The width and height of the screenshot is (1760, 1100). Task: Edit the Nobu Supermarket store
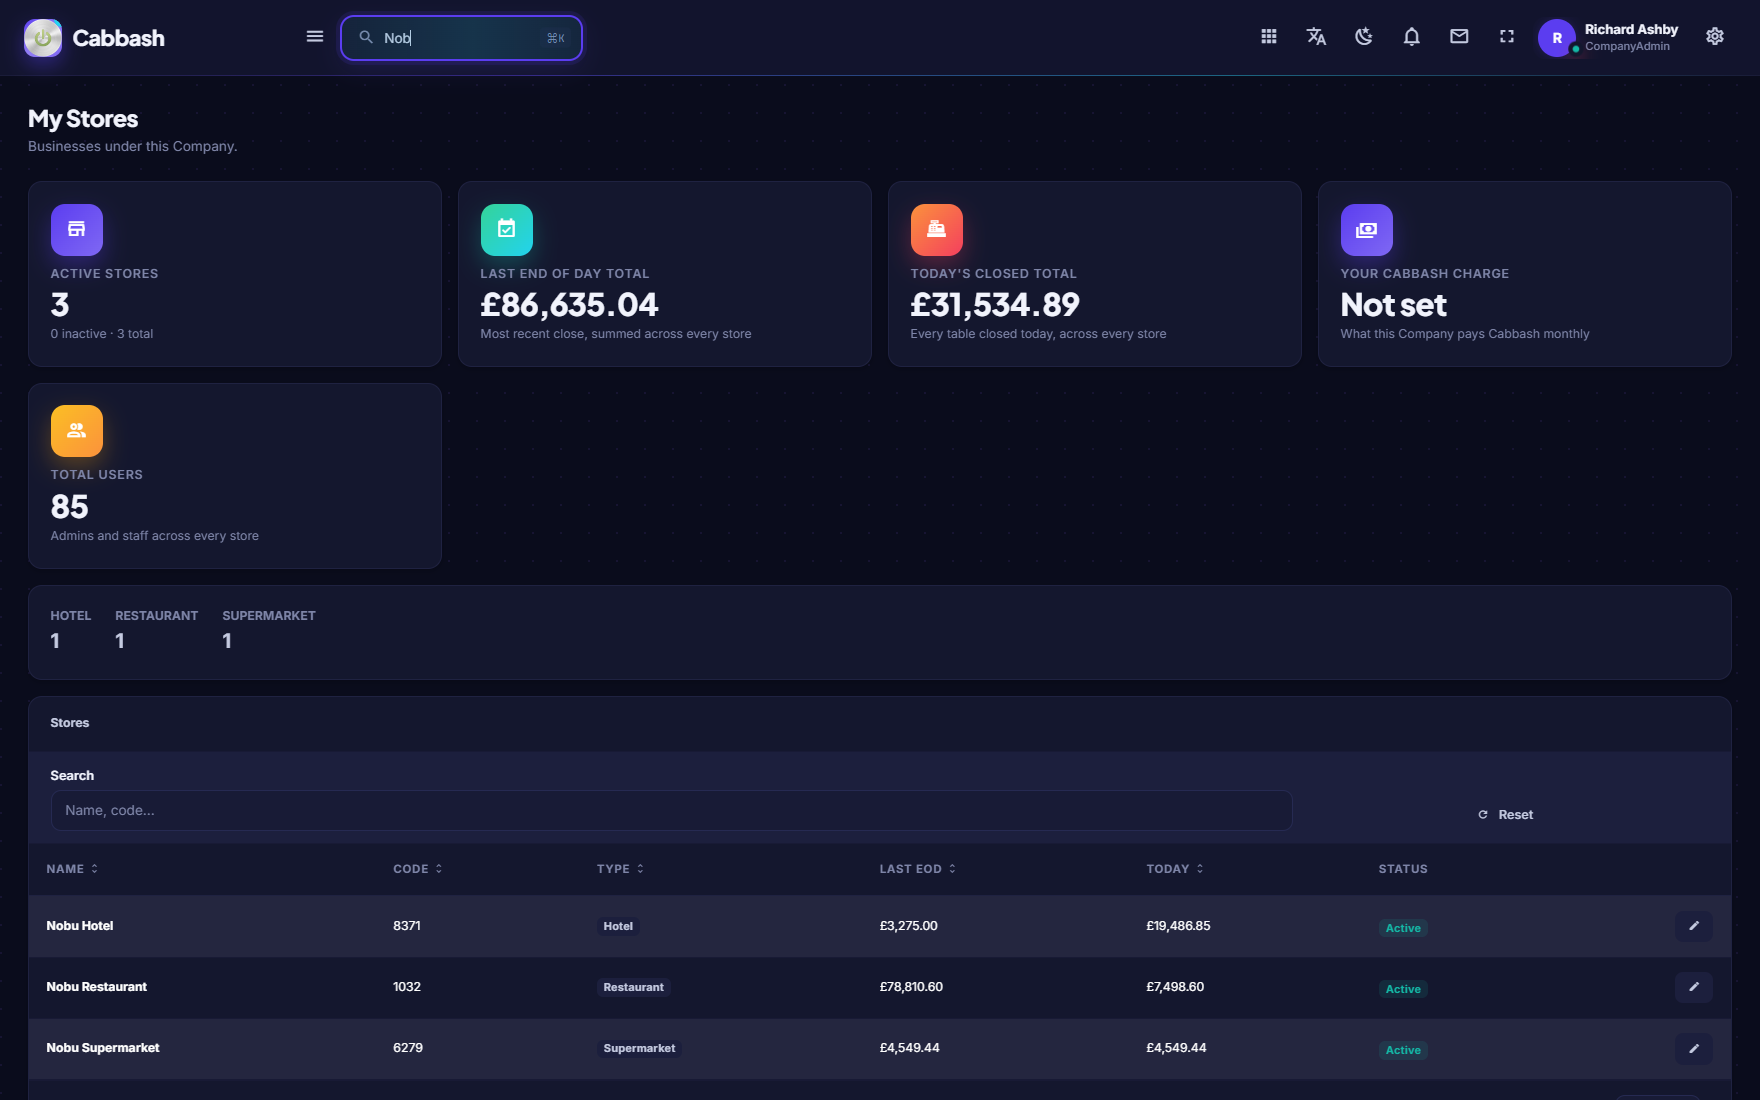click(1694, 1048)
